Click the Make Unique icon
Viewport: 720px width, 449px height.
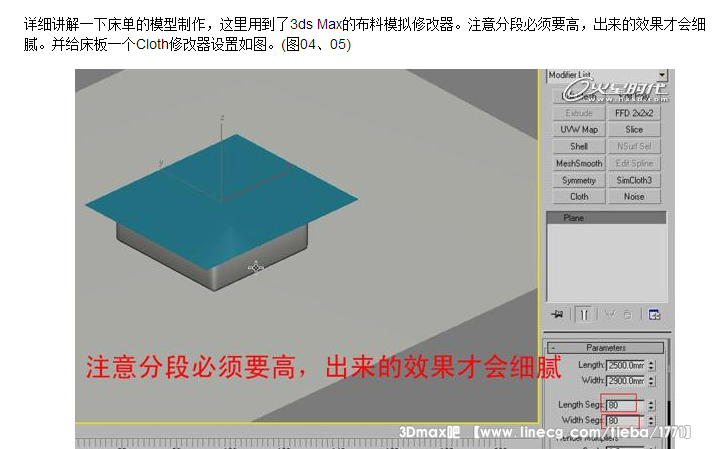[610, 315]
